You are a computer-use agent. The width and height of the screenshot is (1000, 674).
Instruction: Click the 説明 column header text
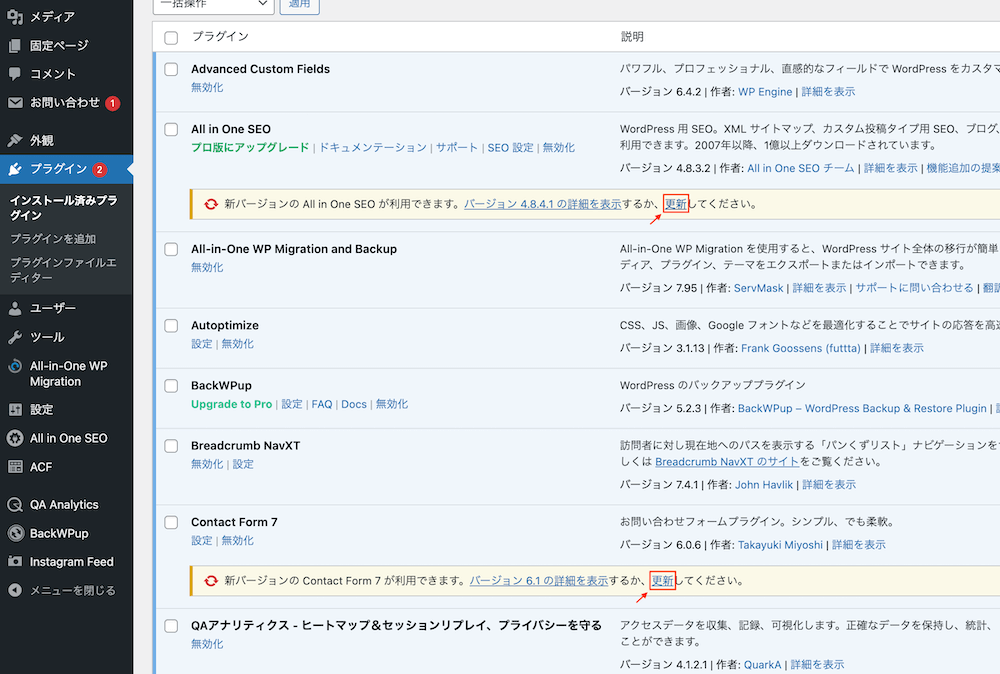point(632,37)
